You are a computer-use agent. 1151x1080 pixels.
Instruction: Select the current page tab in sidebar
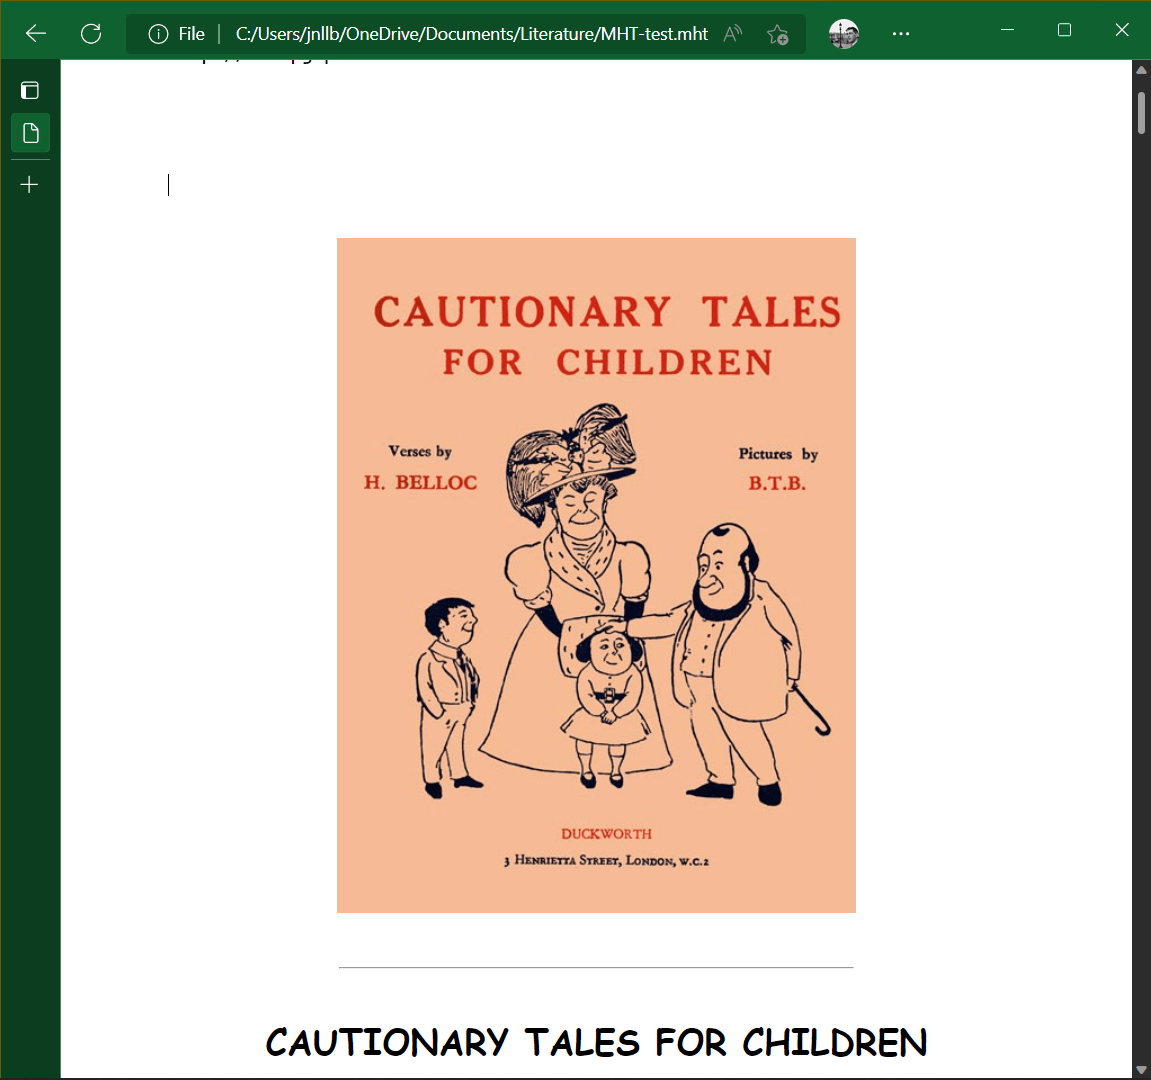click(x=30, y=133)
